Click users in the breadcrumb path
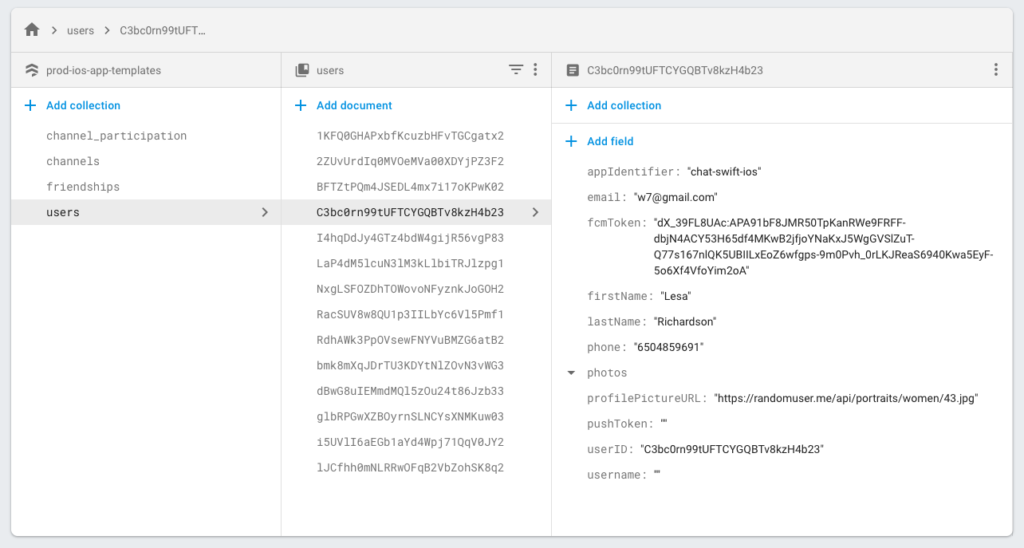The width and height of the screenshot is (1024, 548). (80, 31)
